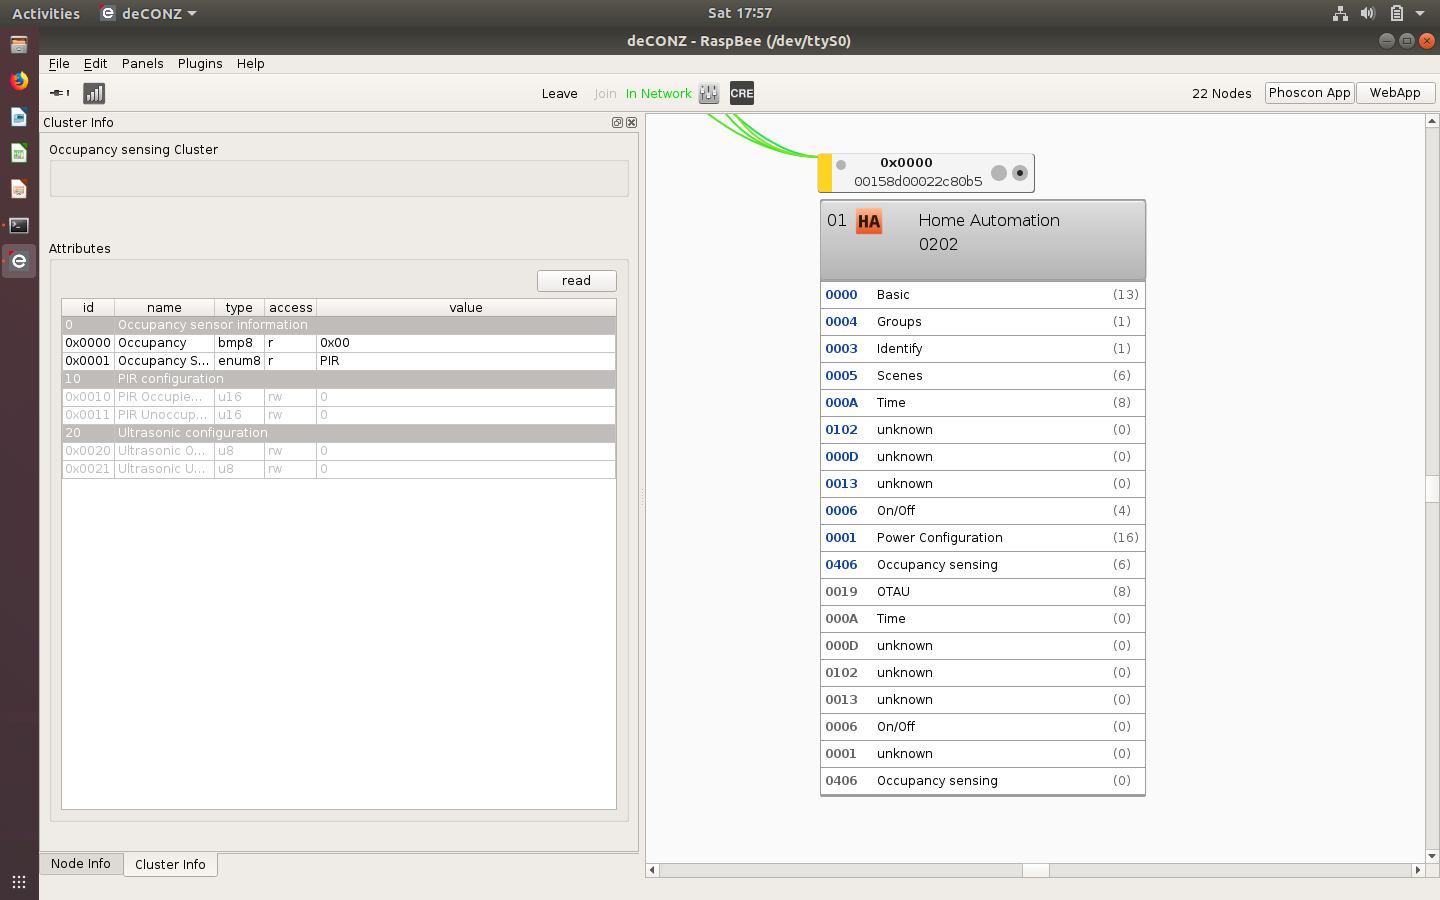Viewport: 1440px width, 900px height.
Task: Open LibreOffice Writer from the dock
Action: point(19,117)
